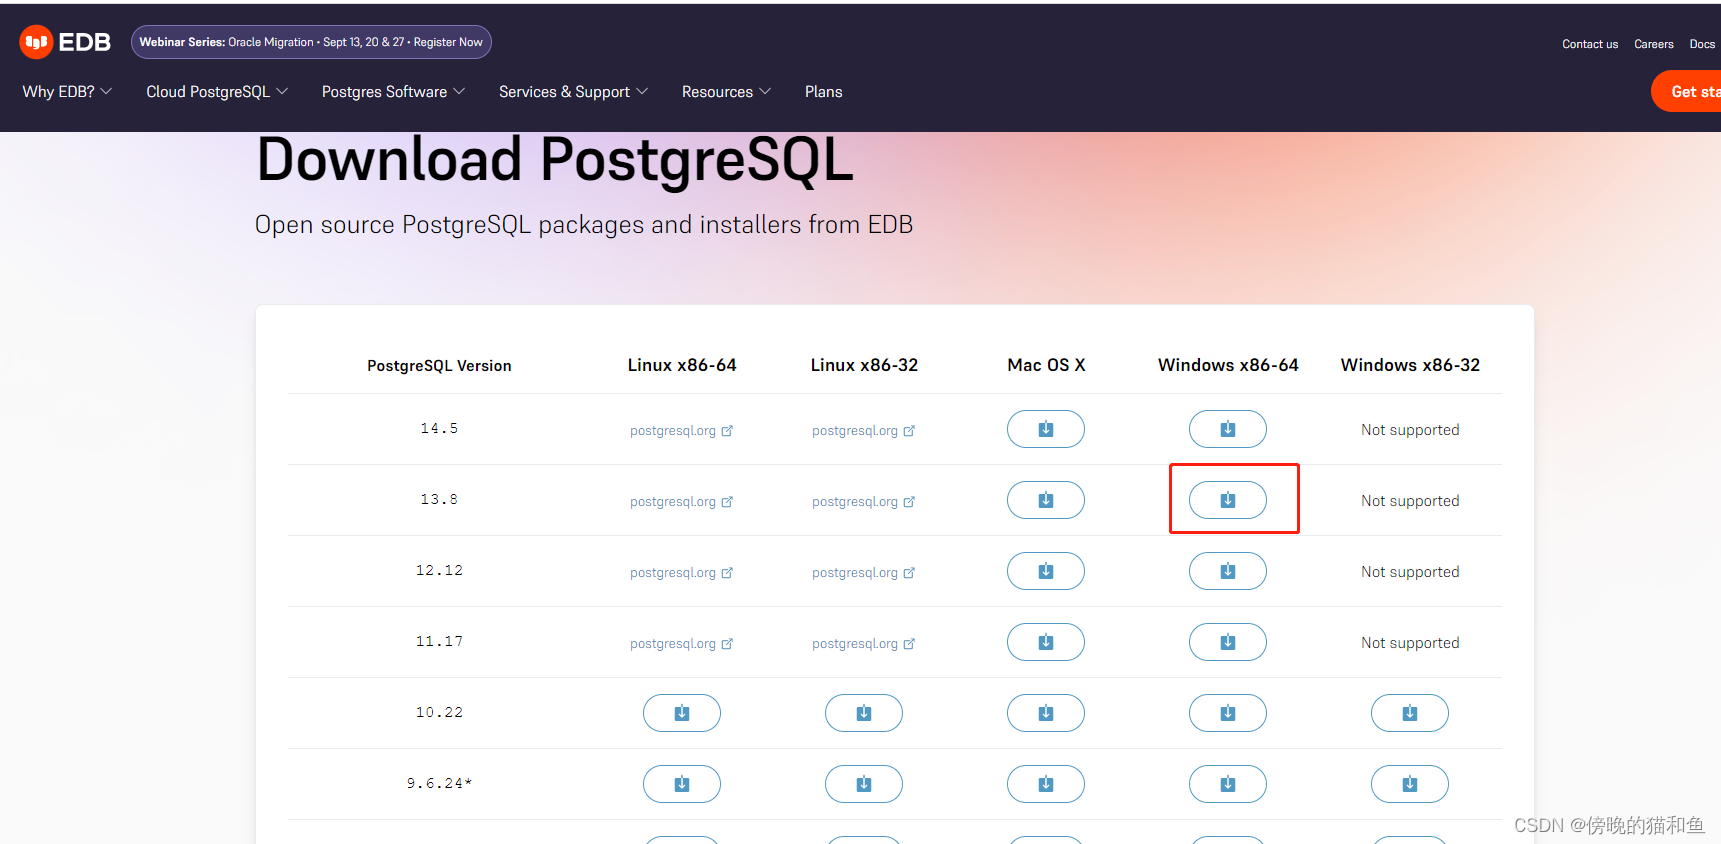Click Not supported in the 11.17 row

click(1410, 643)
